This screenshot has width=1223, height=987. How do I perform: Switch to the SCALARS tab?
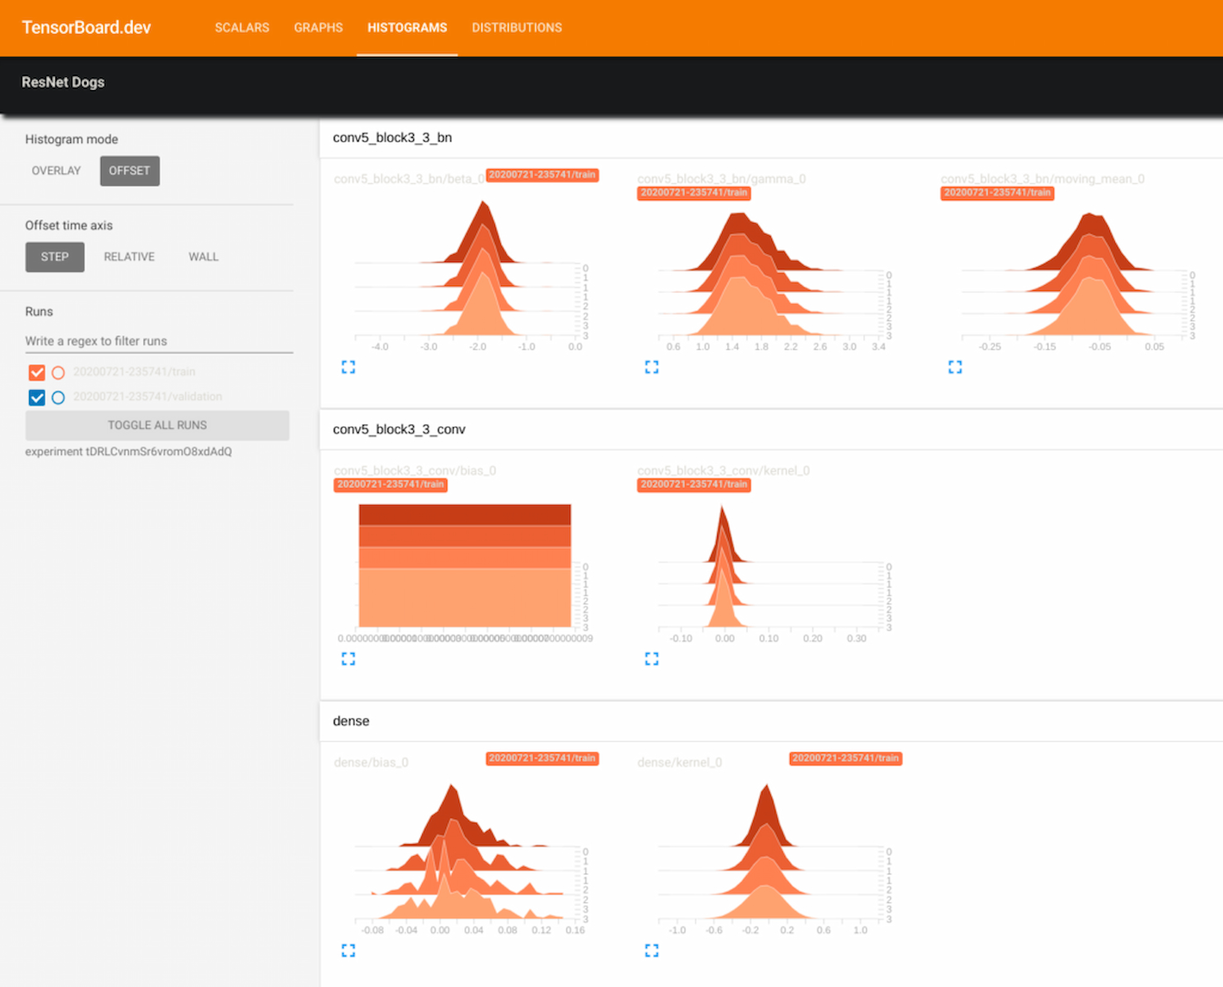click(x=242, y=28)
